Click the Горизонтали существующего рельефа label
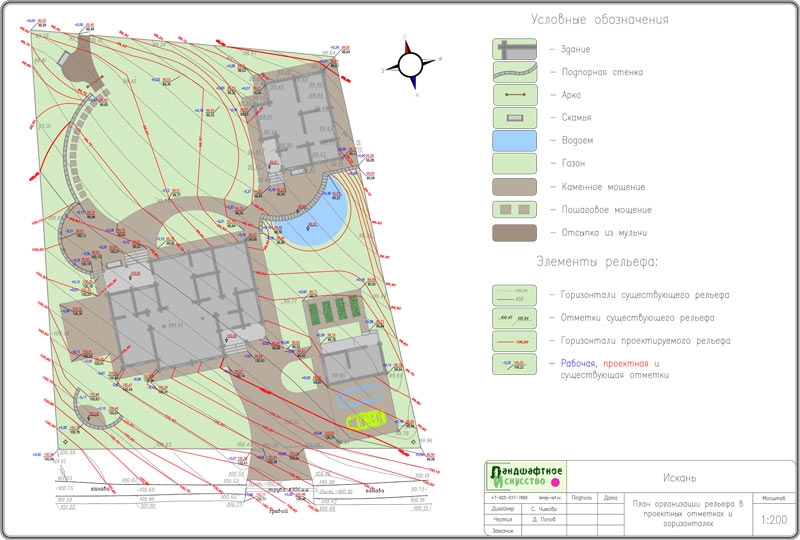The width and height of the screenshot is (800, 540). 645,295
